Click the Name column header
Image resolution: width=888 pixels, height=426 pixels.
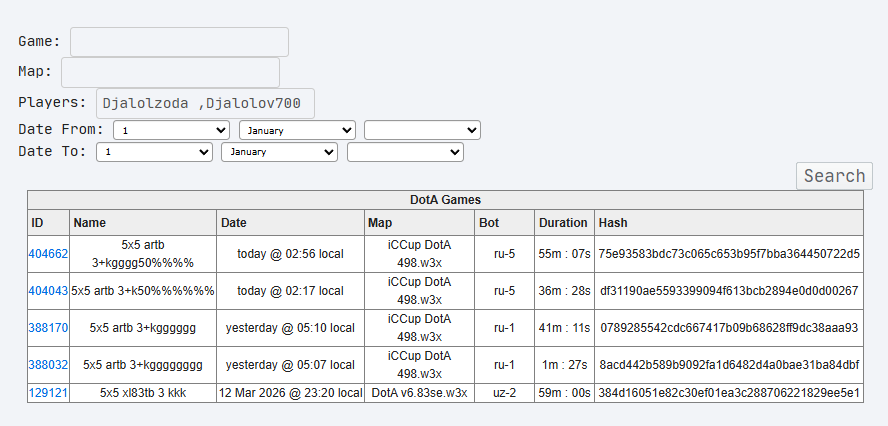[x=90, y=222]
